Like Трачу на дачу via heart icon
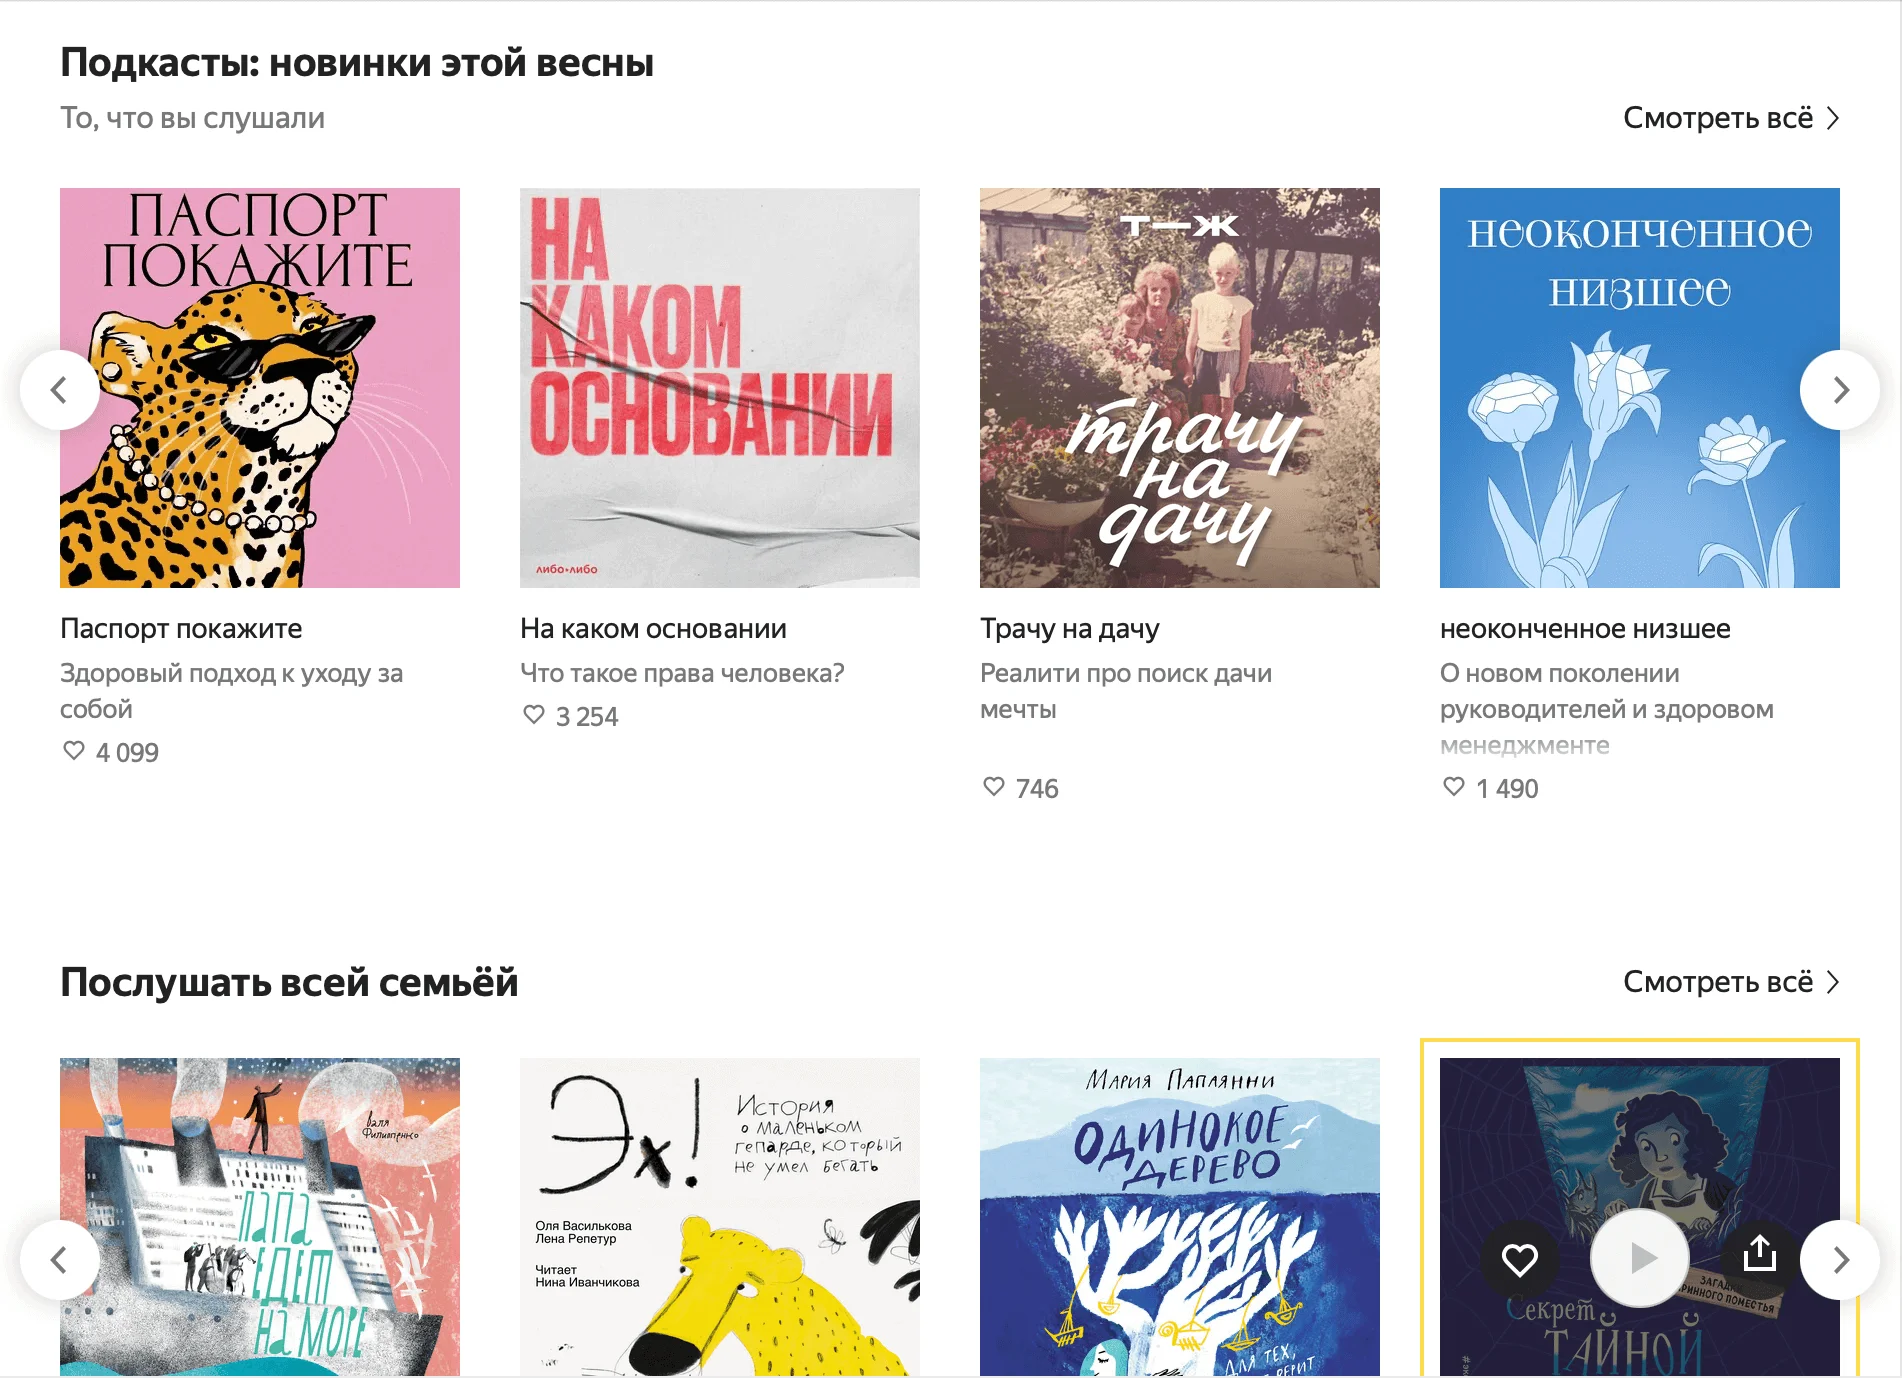1902x1378 pixels. [994, 787]
